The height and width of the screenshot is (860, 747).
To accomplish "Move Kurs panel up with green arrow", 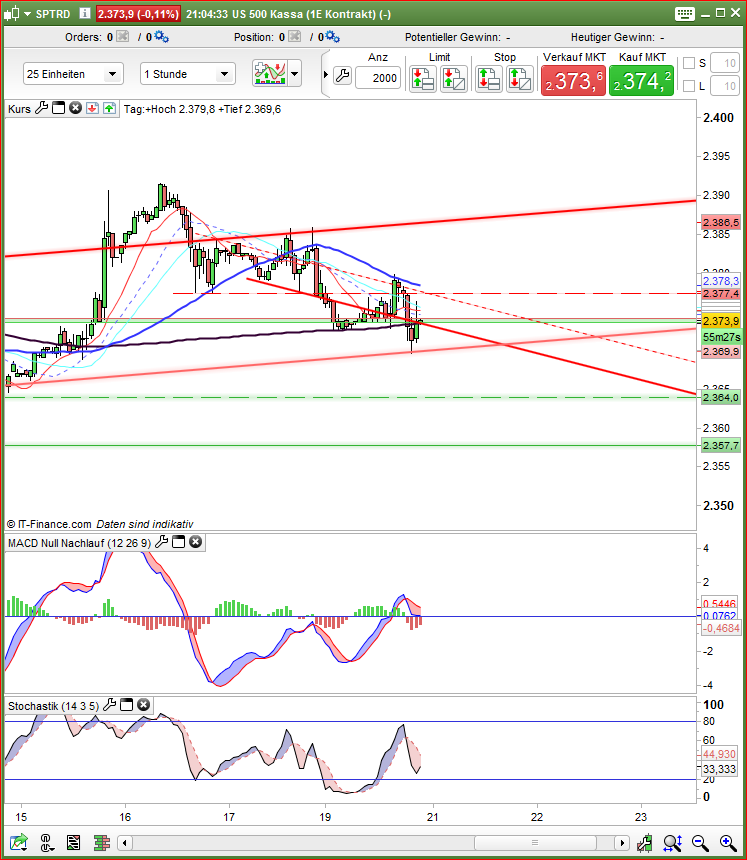I will [109, 108].
